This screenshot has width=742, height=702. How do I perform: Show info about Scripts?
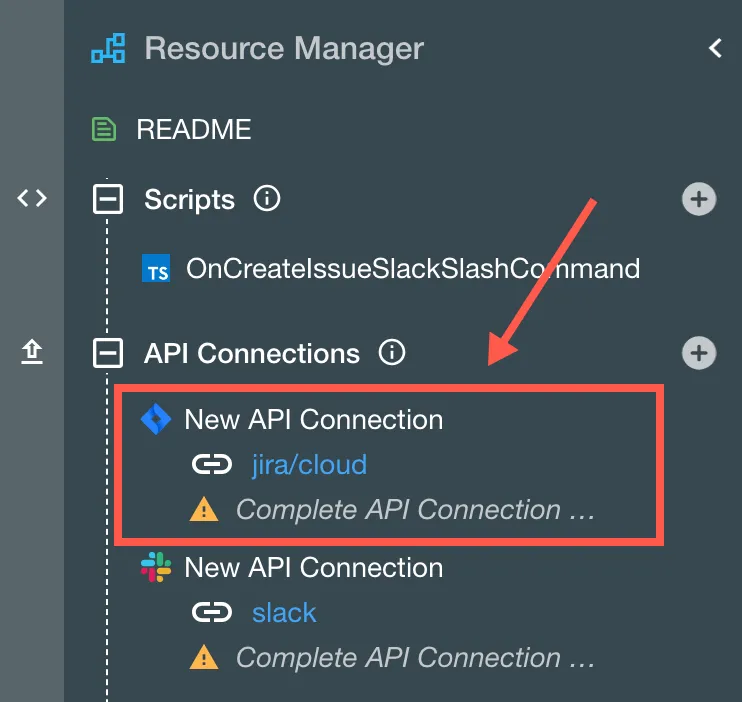267,198
